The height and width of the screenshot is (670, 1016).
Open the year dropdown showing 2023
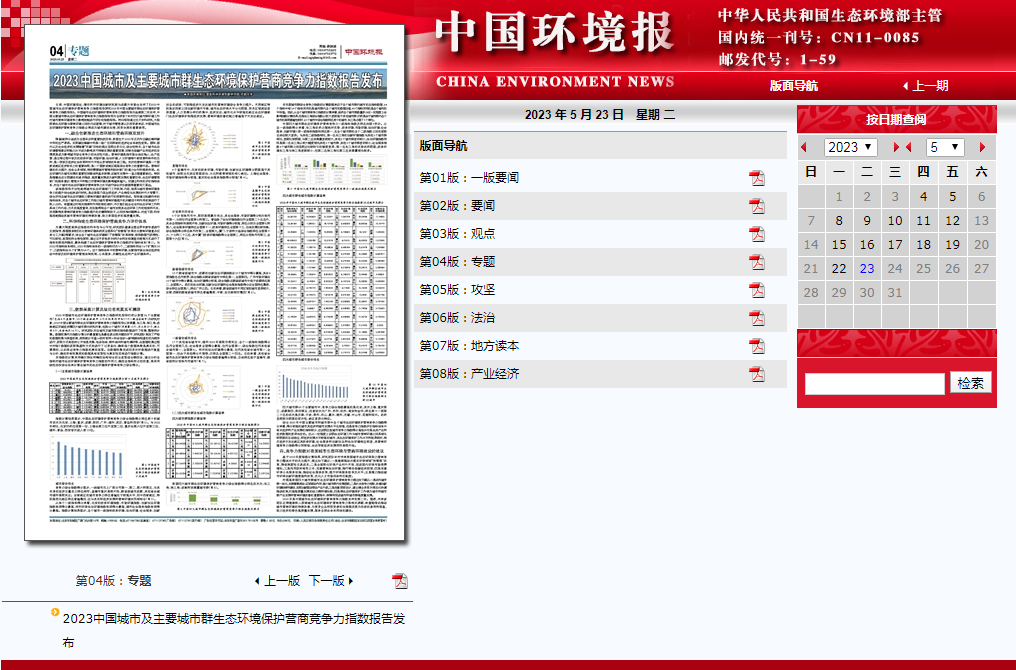[x=851, y=147]
